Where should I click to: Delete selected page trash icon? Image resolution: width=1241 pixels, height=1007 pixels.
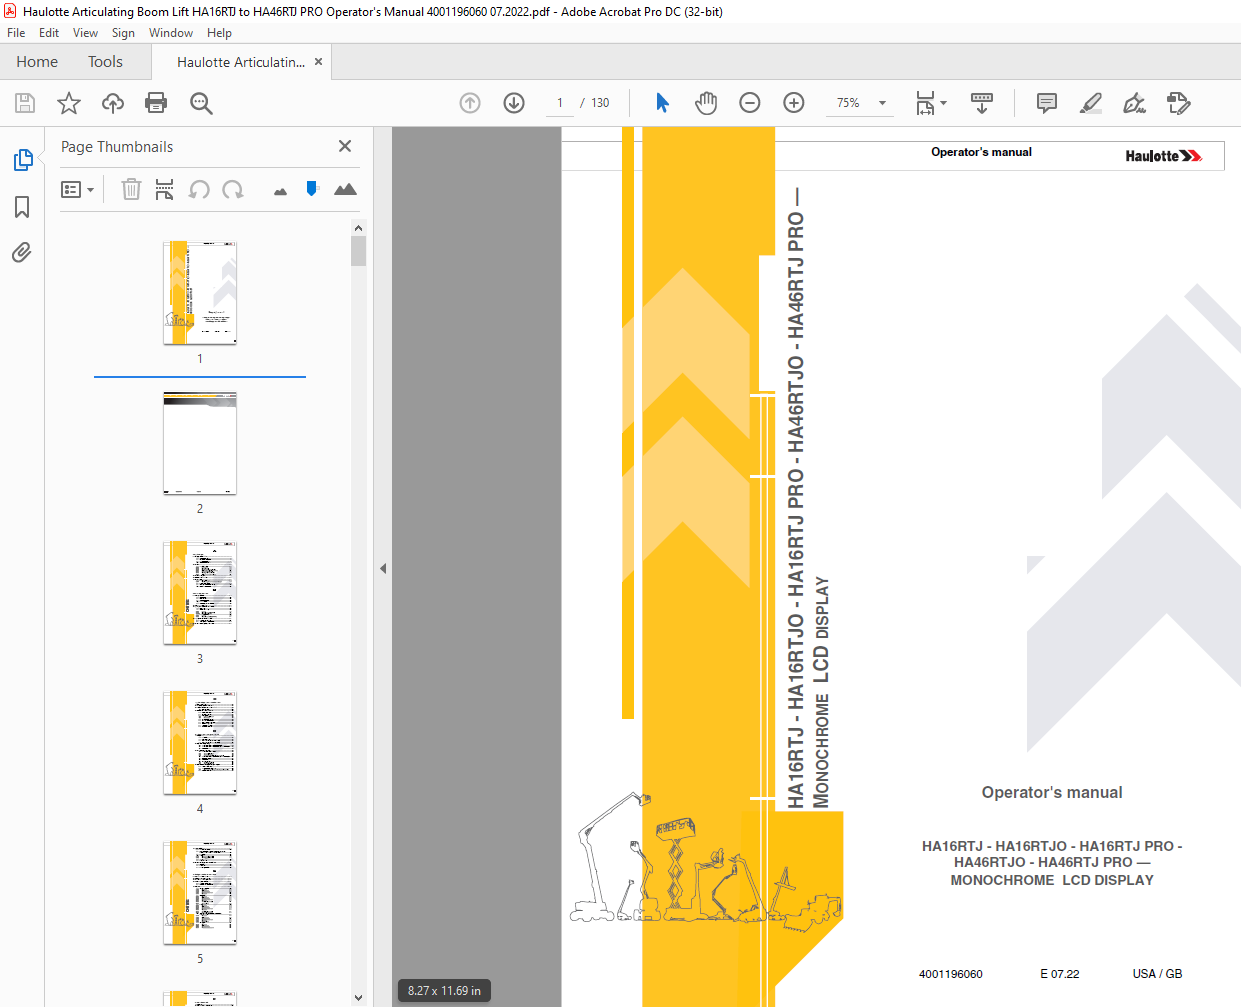point(131,189)
